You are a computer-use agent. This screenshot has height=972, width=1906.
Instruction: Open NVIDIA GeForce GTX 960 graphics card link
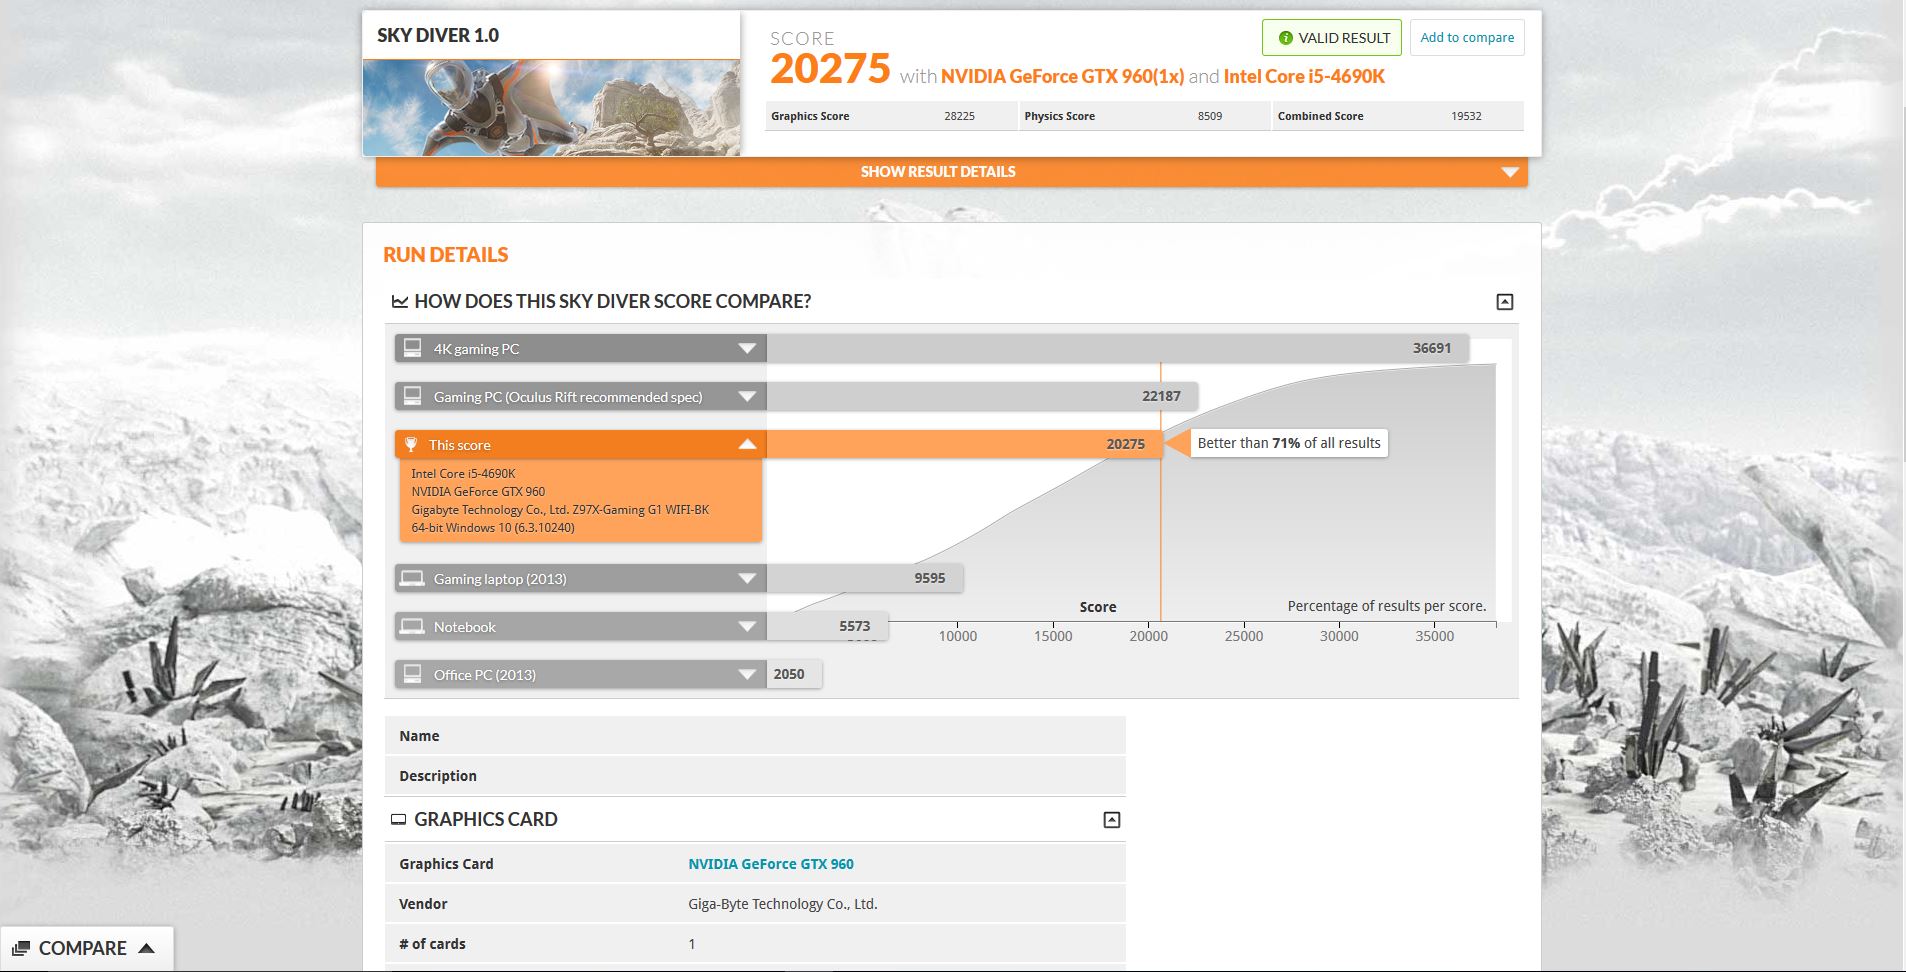point(771,864)
